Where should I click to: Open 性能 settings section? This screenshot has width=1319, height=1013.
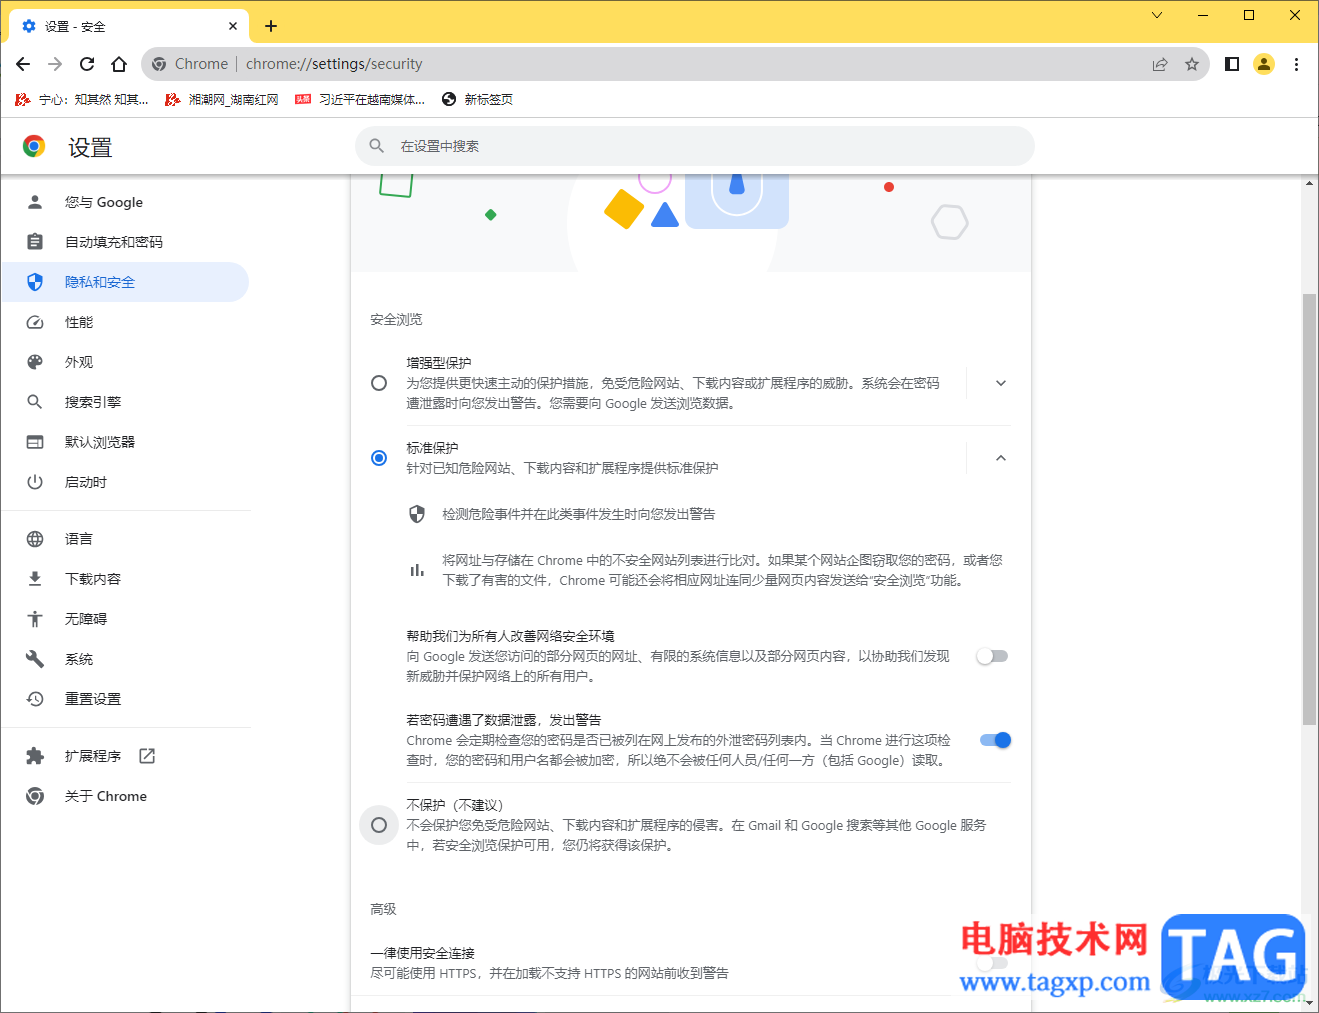126,322
